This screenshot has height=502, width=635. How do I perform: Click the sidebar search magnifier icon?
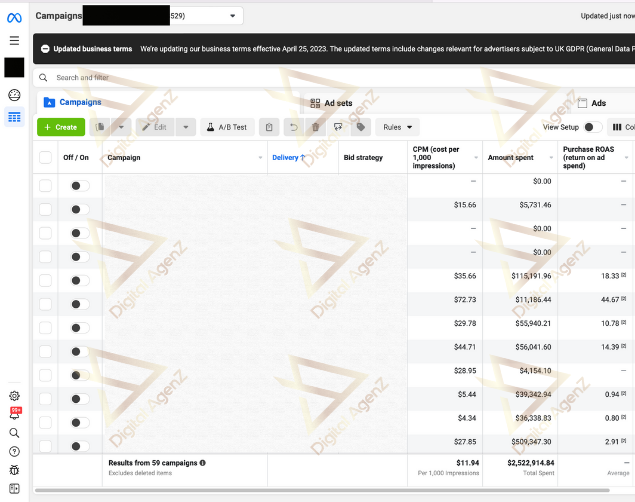14,433
